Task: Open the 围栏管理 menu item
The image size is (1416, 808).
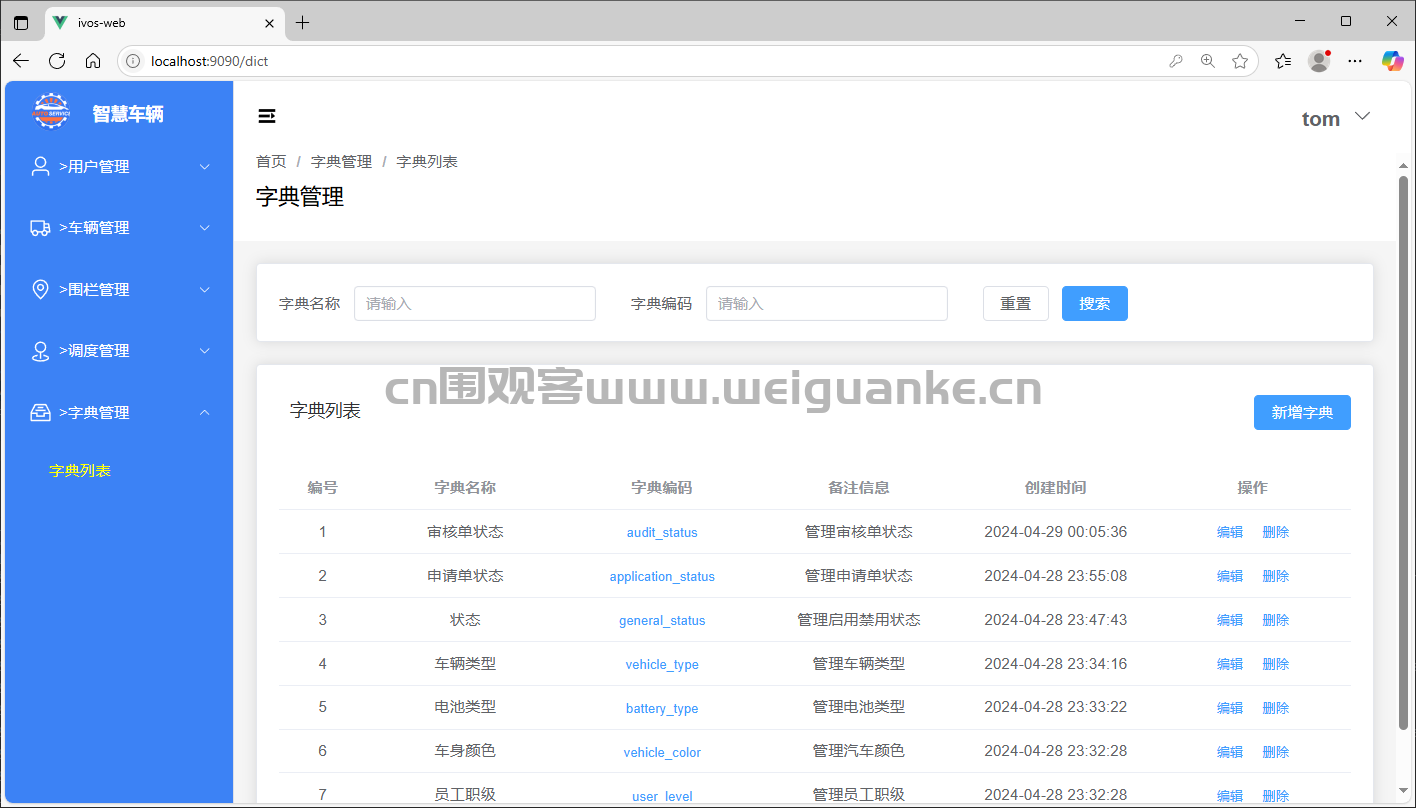Action: (x=119, y=290)
